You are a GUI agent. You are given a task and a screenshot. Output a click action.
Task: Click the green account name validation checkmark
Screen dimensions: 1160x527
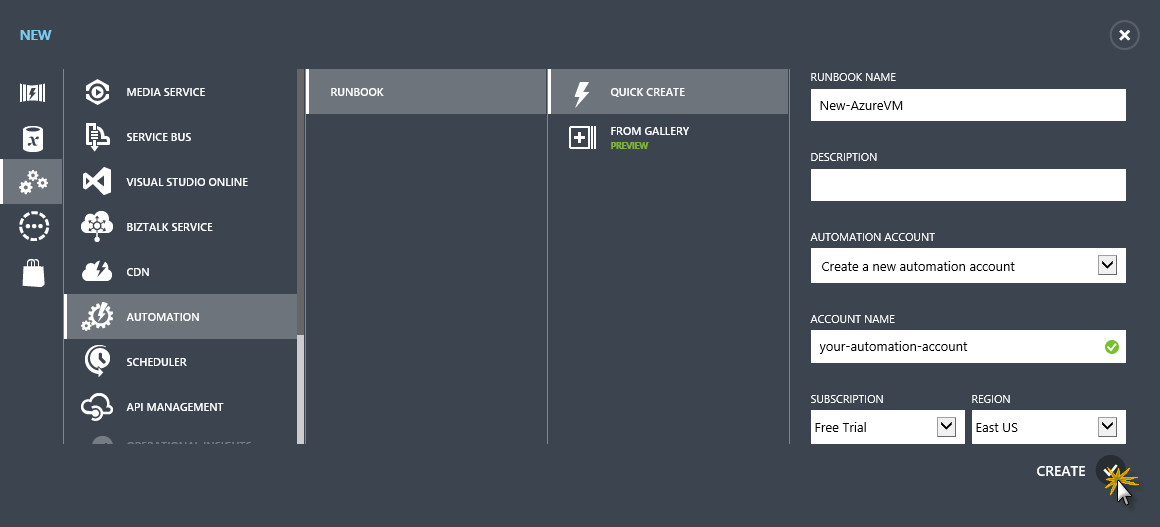(x=1111, y=346)
